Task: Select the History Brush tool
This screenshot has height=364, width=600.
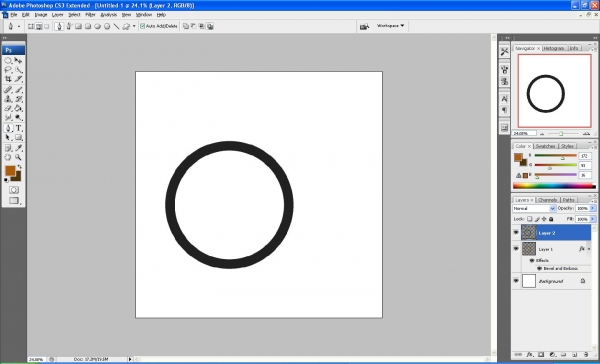Action: pos(18,99)
